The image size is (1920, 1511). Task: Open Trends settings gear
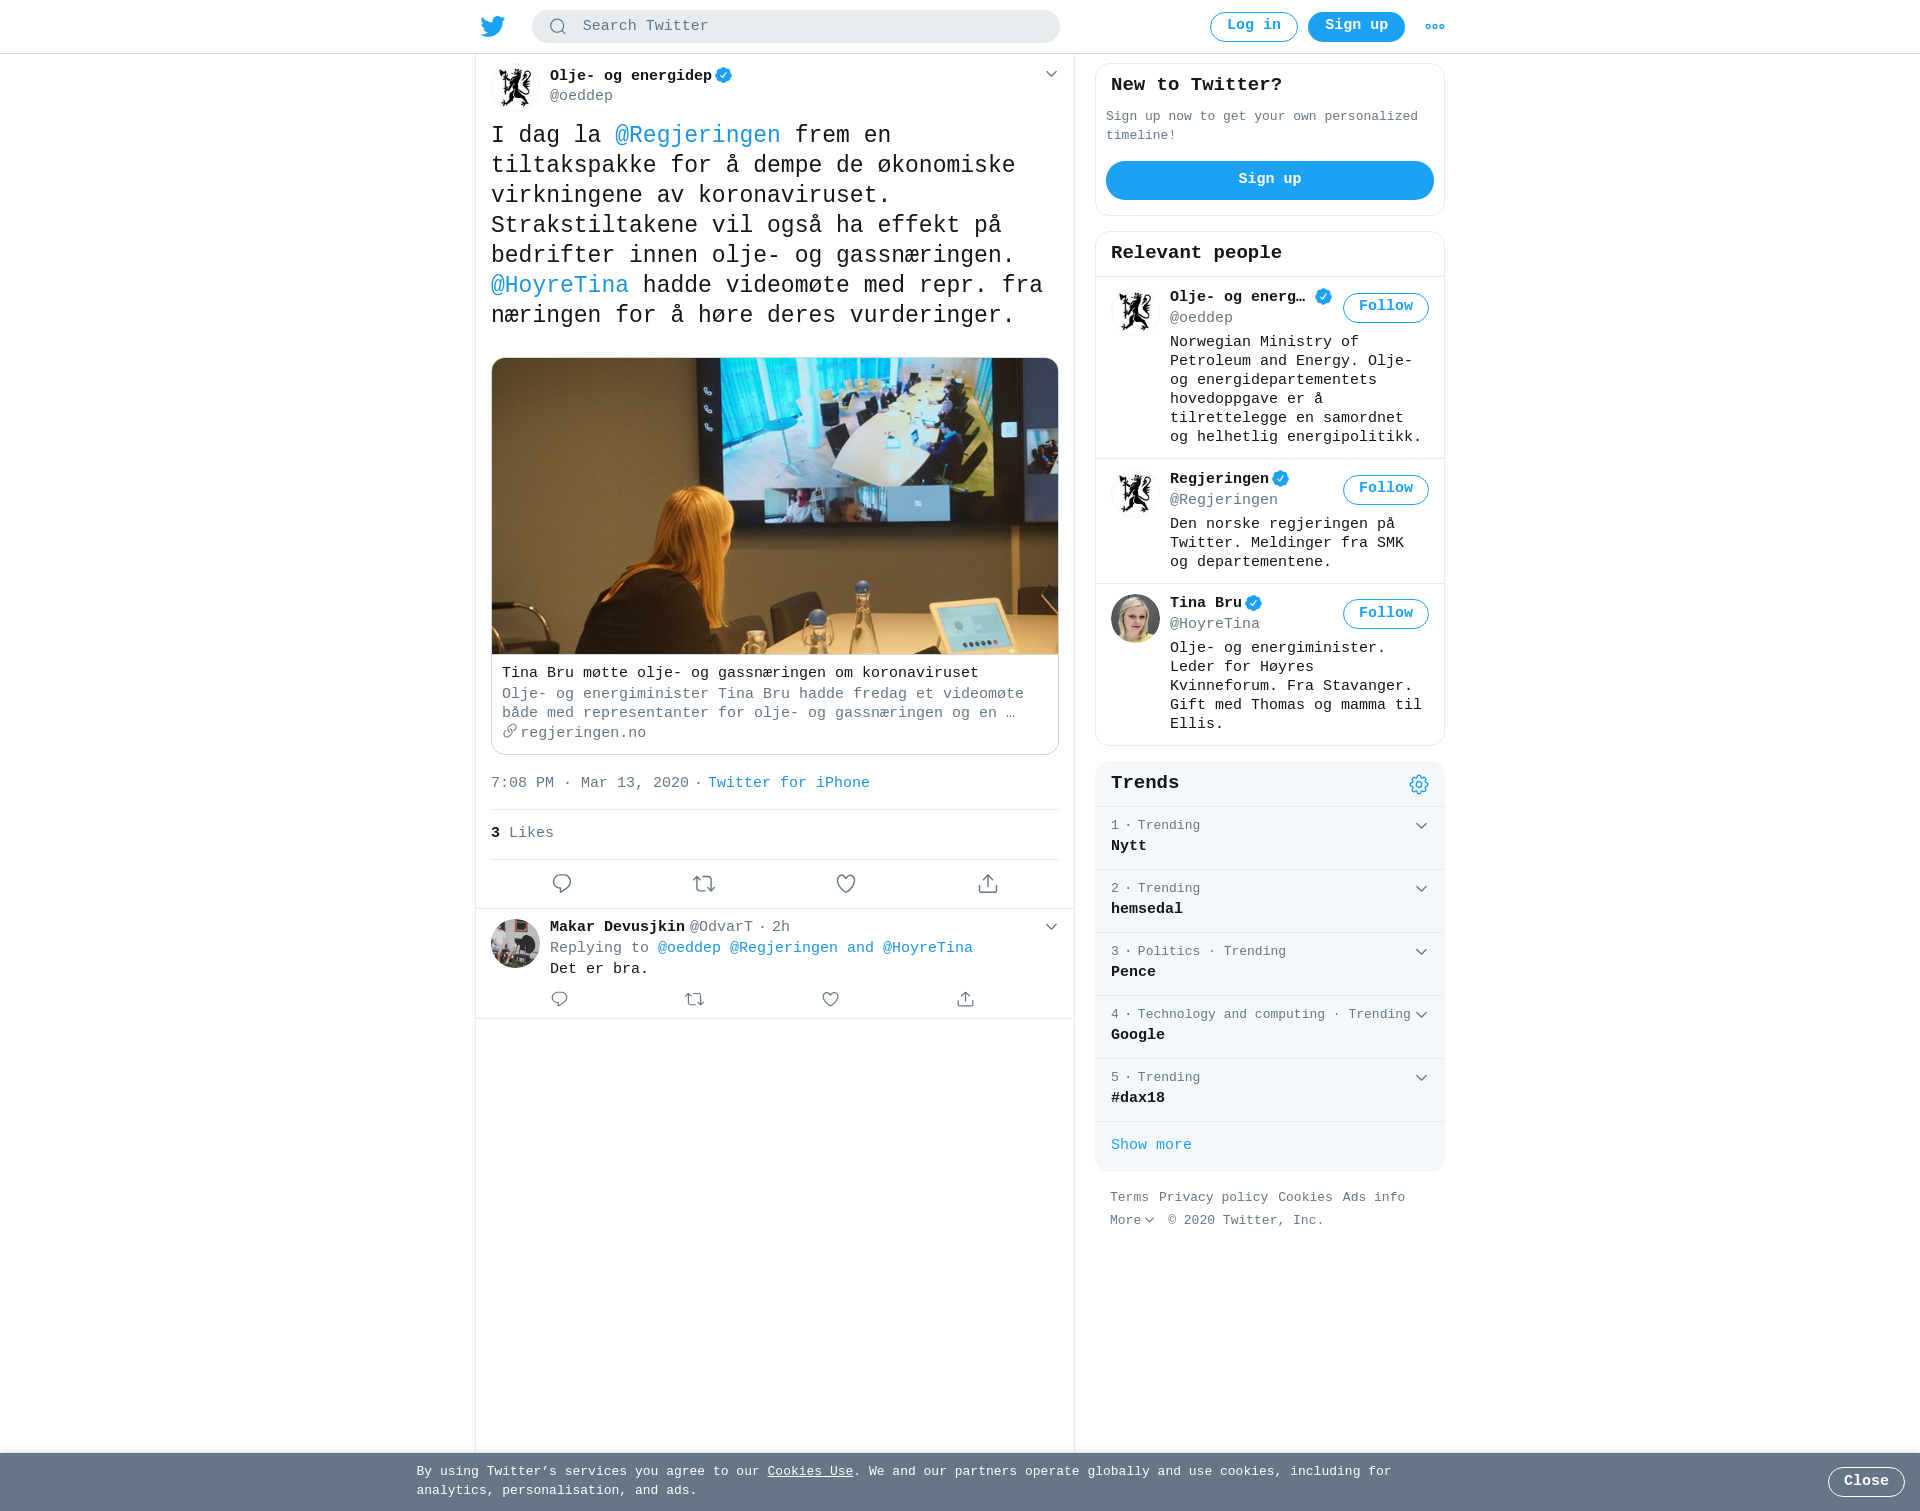coord(1419,785)
